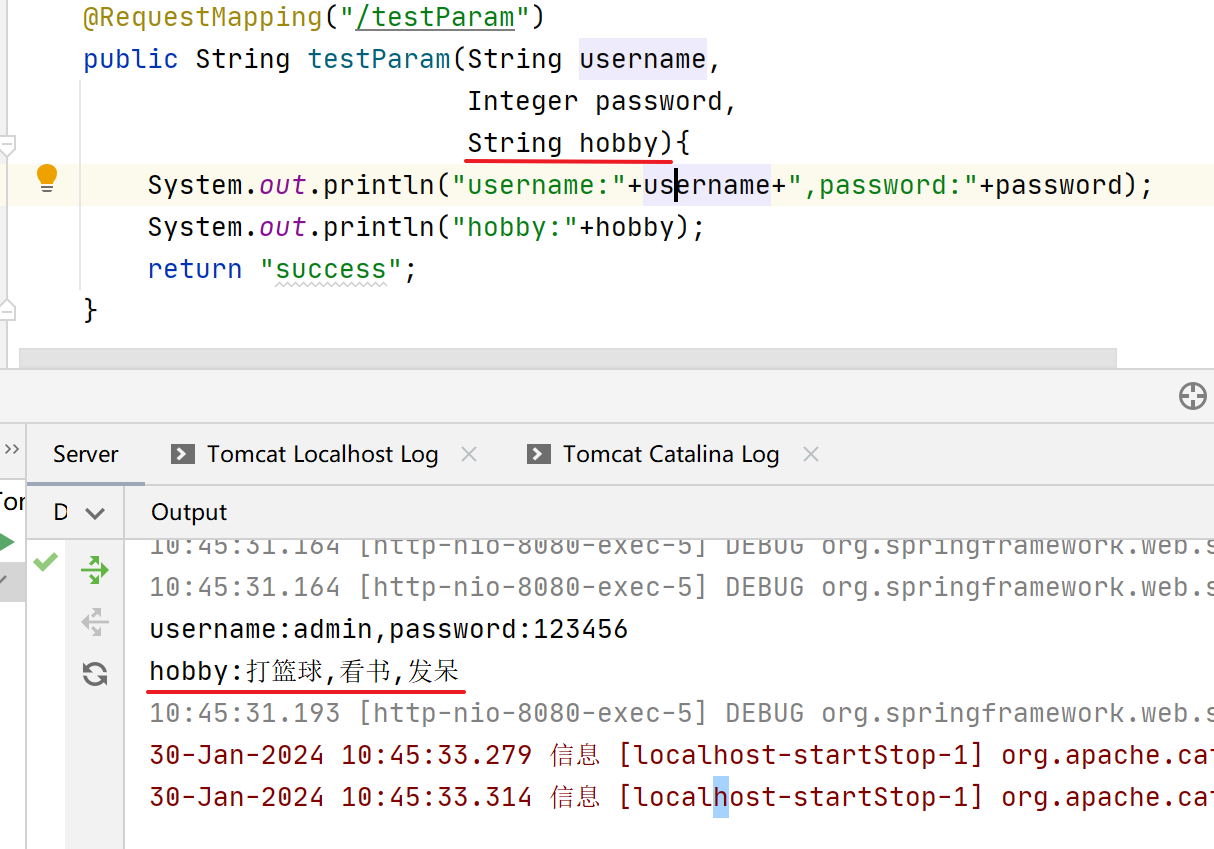Click the crosshair icon above the console
1214x849 pixels.
coord(1192,396)
